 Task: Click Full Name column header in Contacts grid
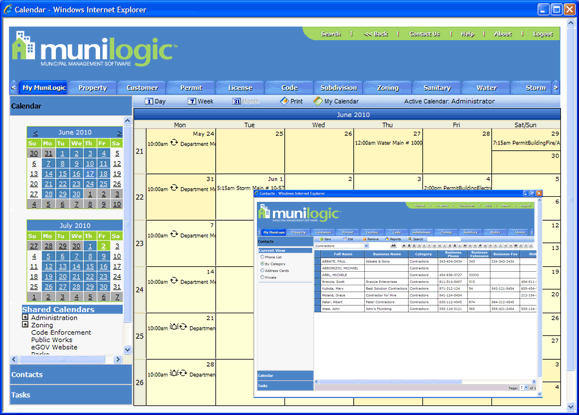pos(343,254)
